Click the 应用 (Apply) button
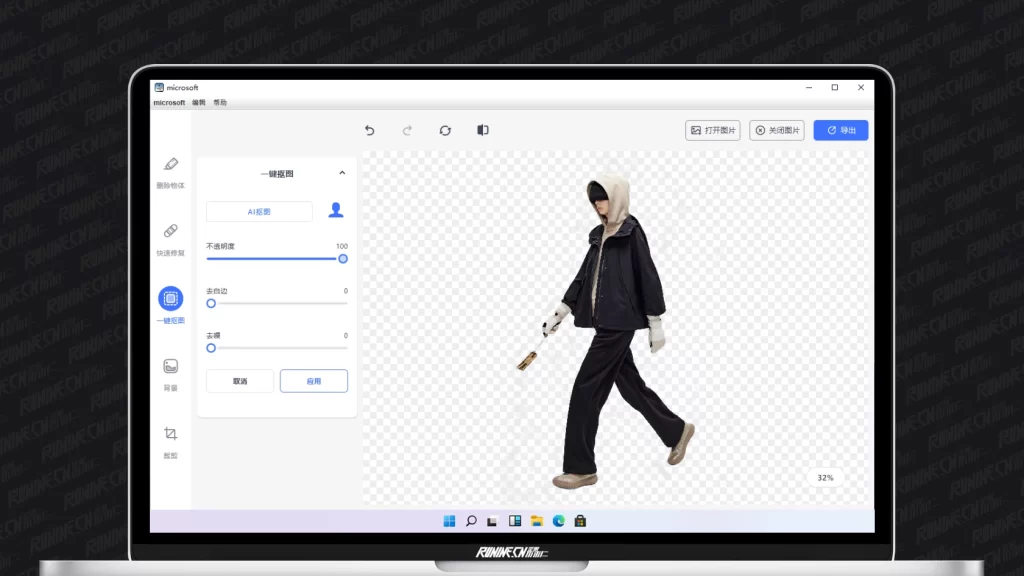 pyautogui.click(x=313, y=381)
